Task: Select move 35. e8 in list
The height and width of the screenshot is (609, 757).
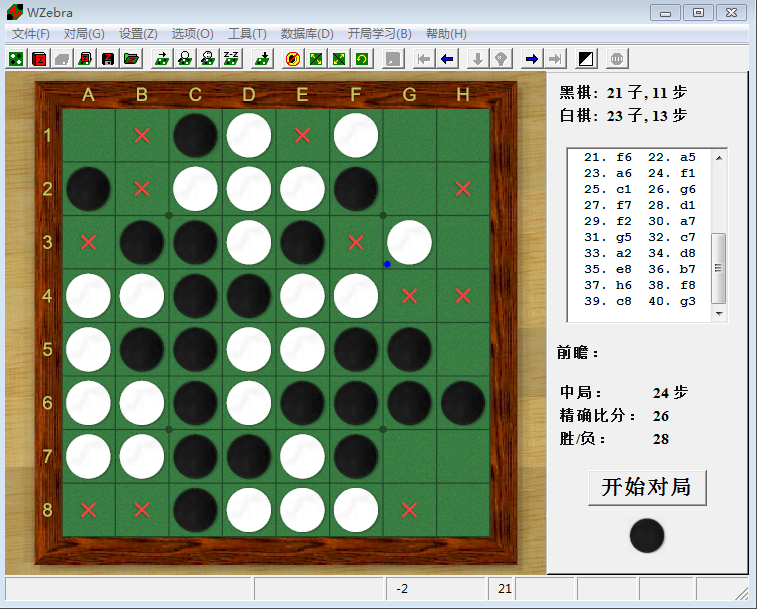Action: [x=608, y=269]
